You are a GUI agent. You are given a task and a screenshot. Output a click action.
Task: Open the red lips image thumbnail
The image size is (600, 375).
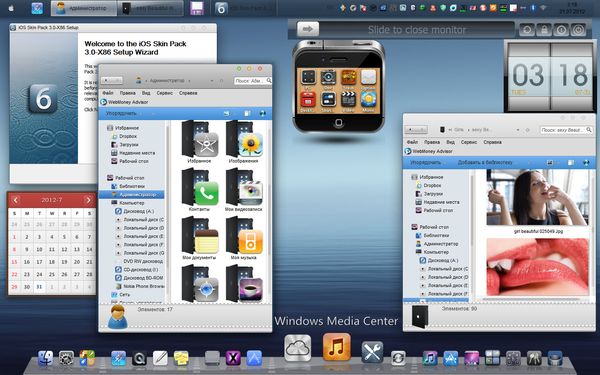(538, 267)
